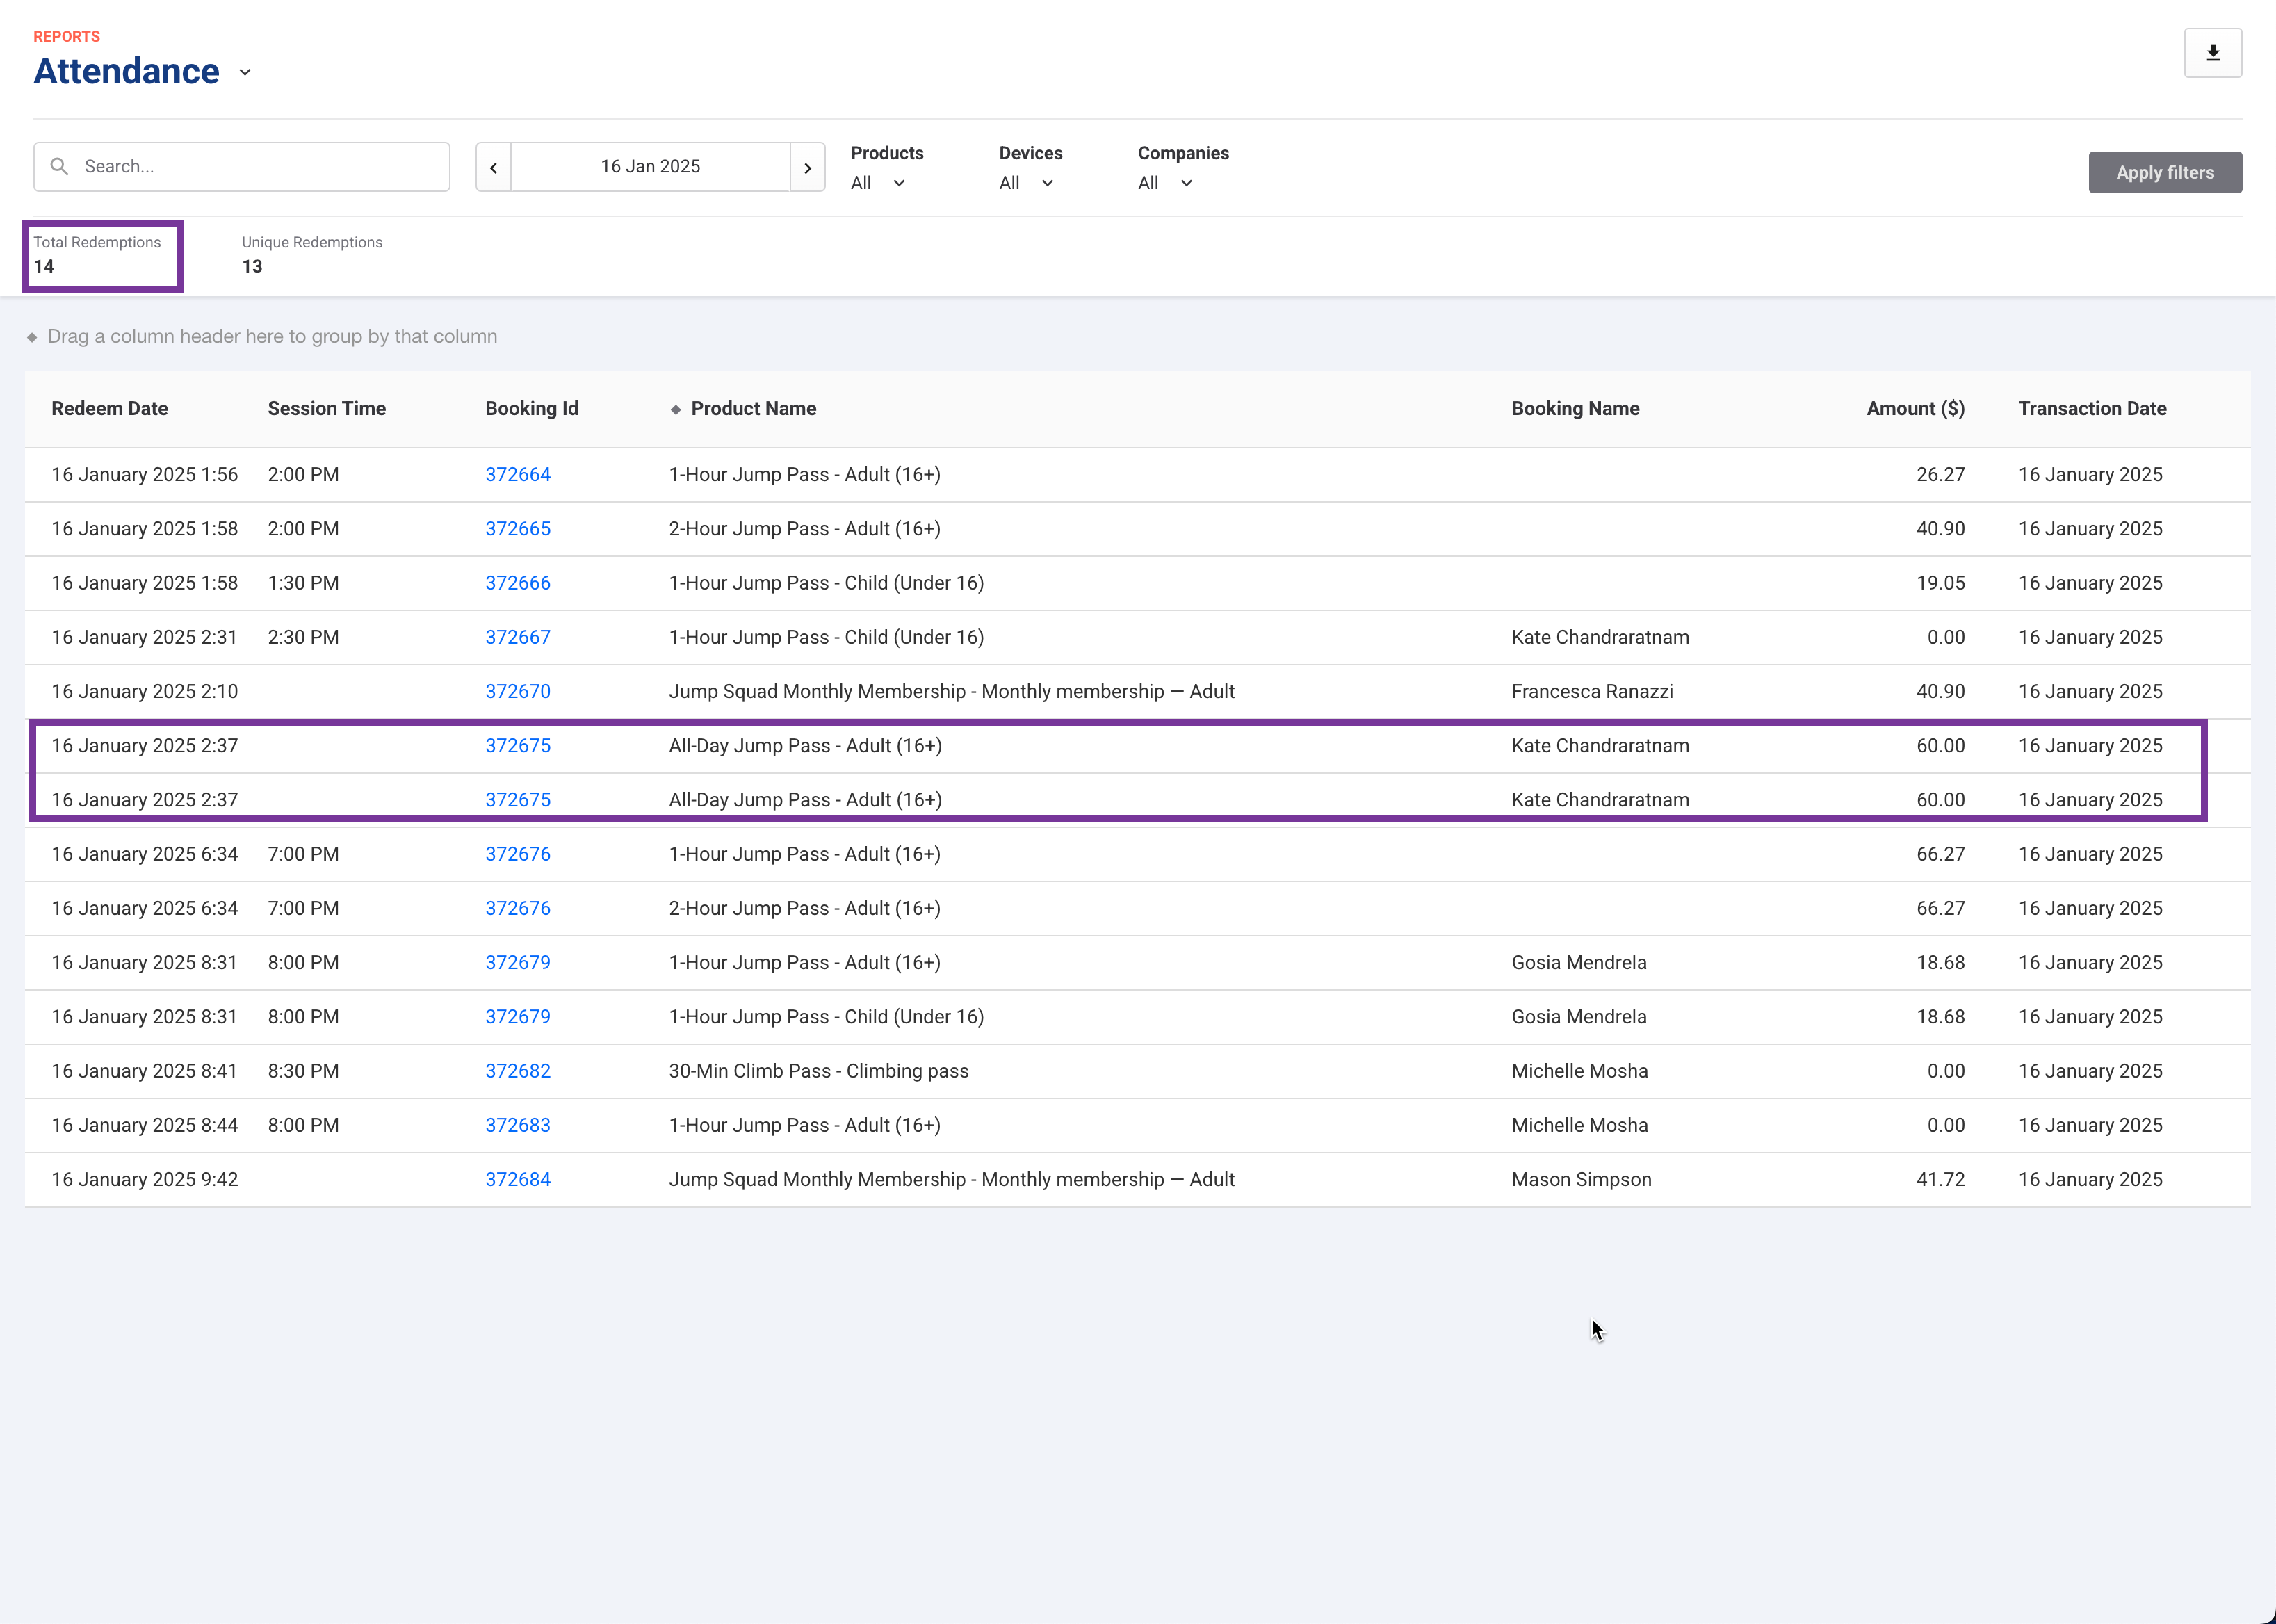Click in the Search field
The height and width of the screenshot is (1624, 2276).
pos(242,167)
